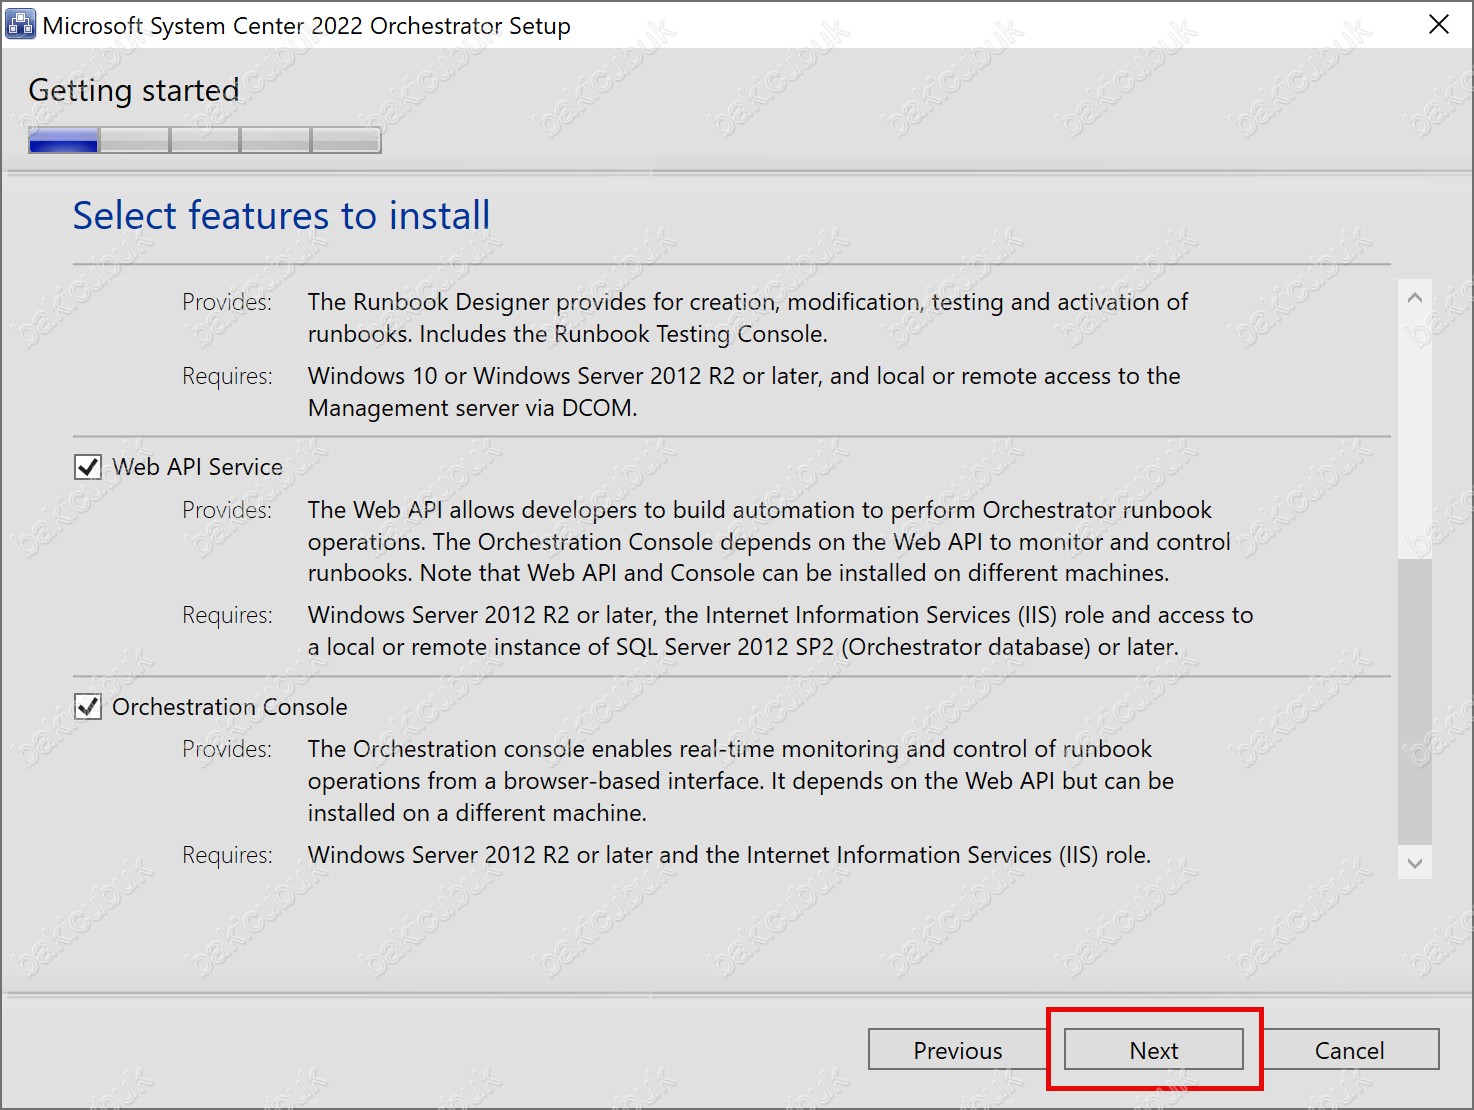Viewport: 1474px width, 1110px height.
Task: Click the Runbook Designer 'Provides:' label
Action: [227, 302]
